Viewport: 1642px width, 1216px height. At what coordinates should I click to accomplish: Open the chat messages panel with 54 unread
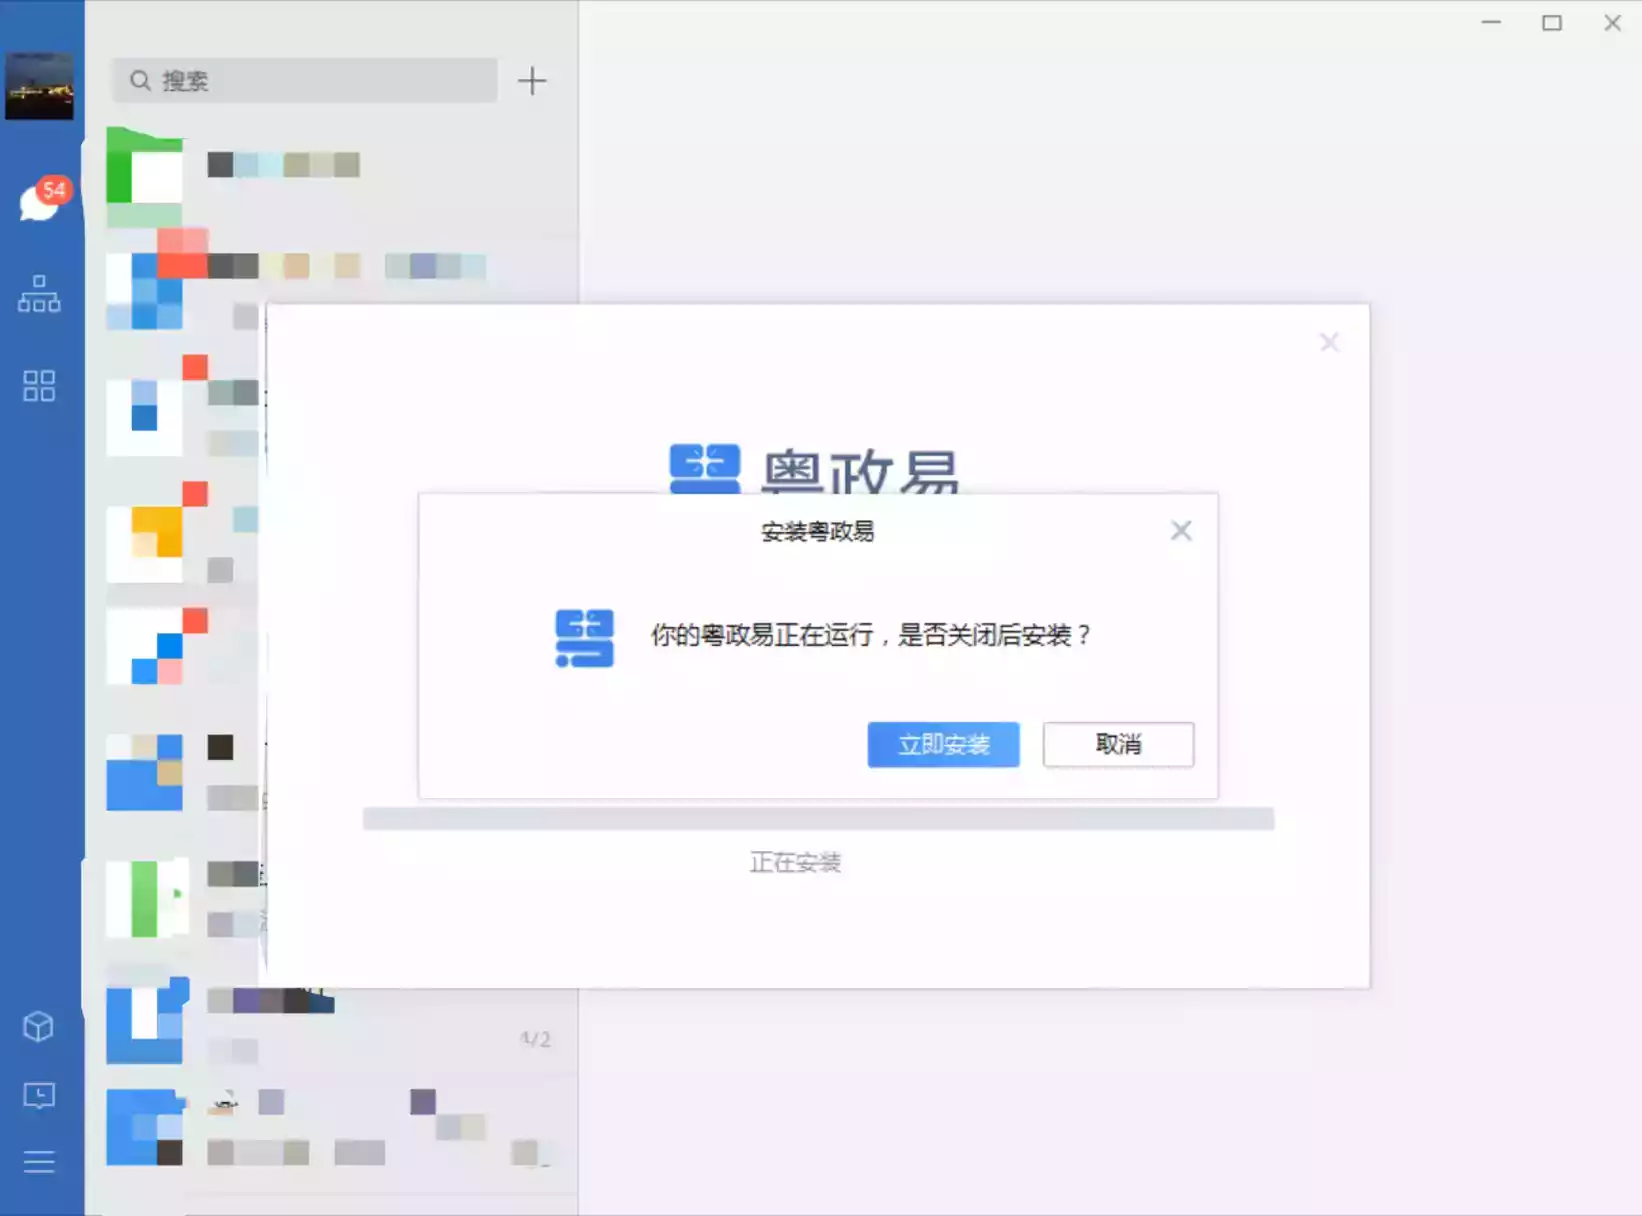(x=38, y=202)
